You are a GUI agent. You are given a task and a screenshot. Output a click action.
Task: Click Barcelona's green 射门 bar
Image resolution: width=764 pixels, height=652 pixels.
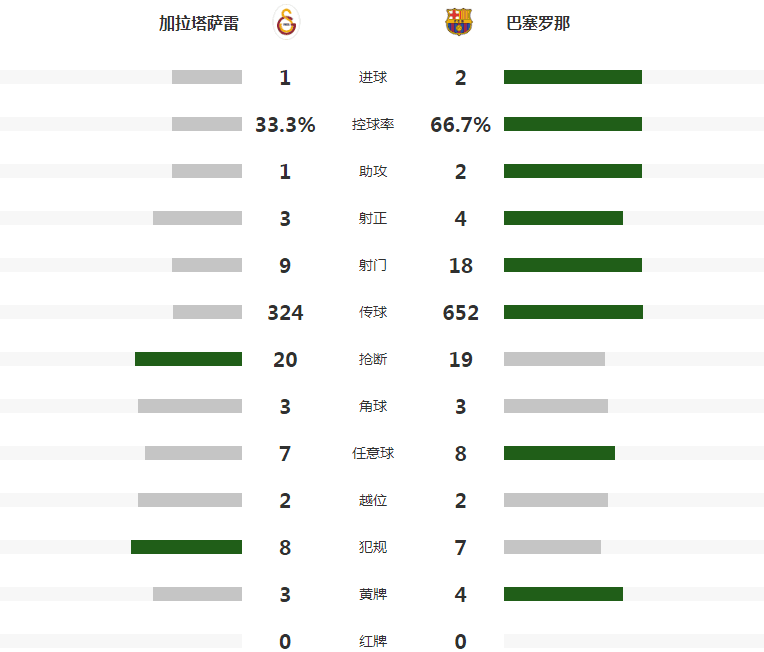pyautogui.click(x=573, y=265)
